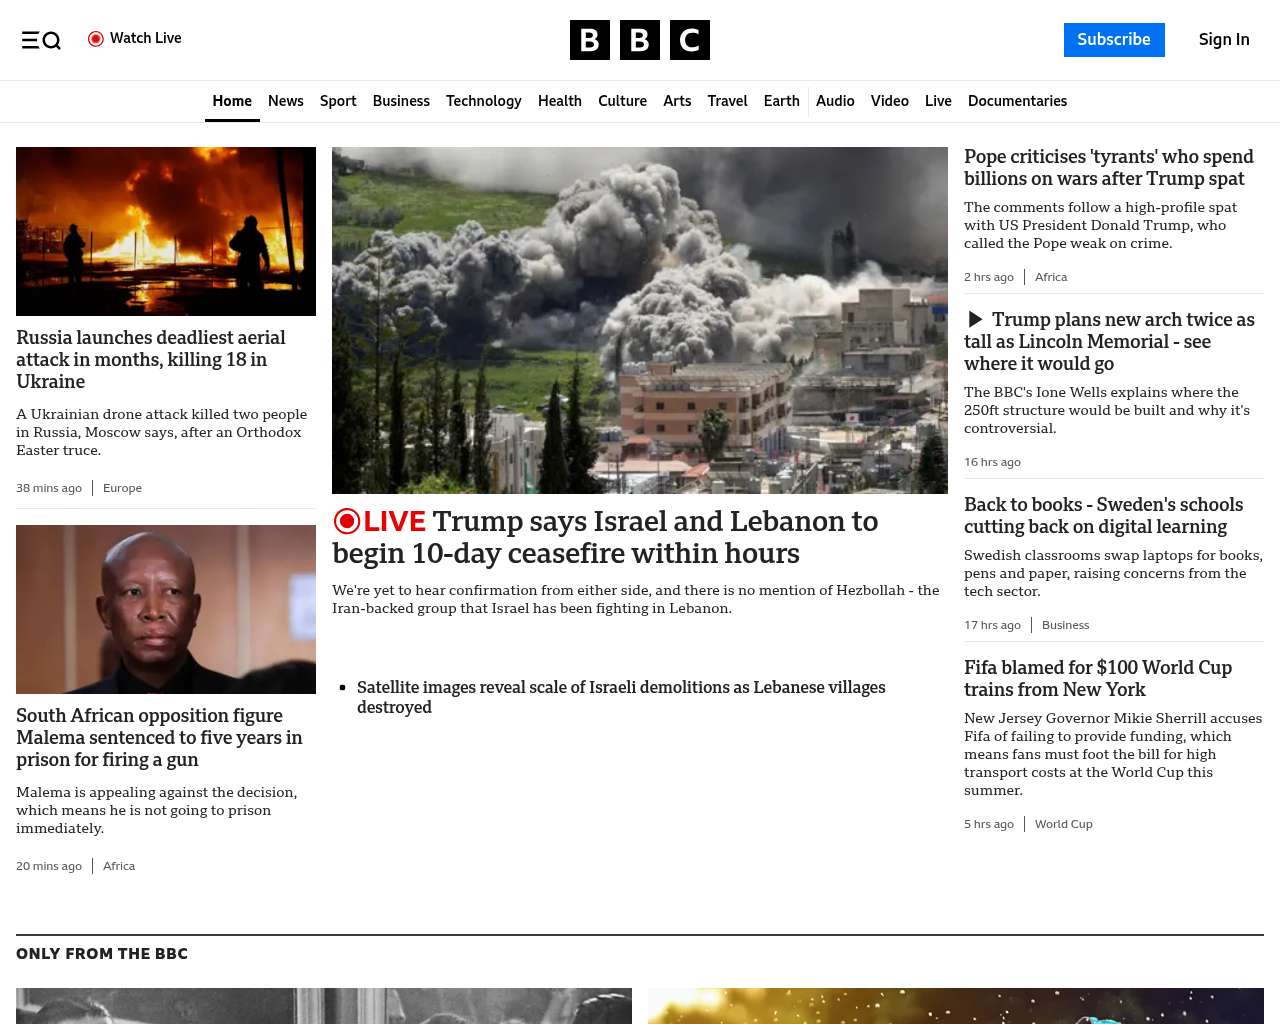1280x1024 pixels.
Task: Go to the Sport section
Action: (x=338, y=101)
